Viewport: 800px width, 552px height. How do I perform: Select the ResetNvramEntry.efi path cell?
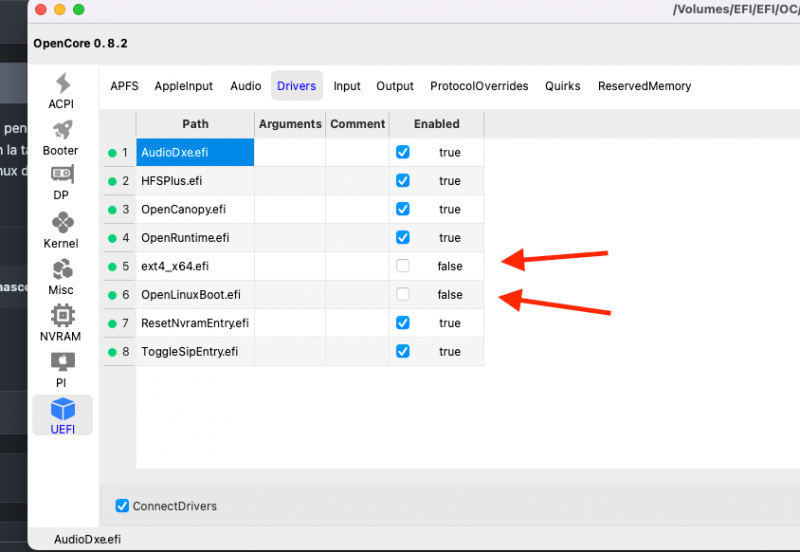pos(195,323)
